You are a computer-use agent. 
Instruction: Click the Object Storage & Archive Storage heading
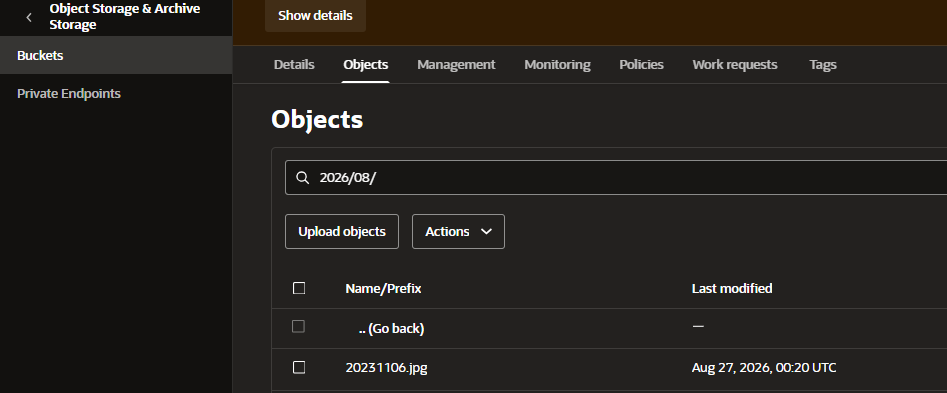coord(125,17)
